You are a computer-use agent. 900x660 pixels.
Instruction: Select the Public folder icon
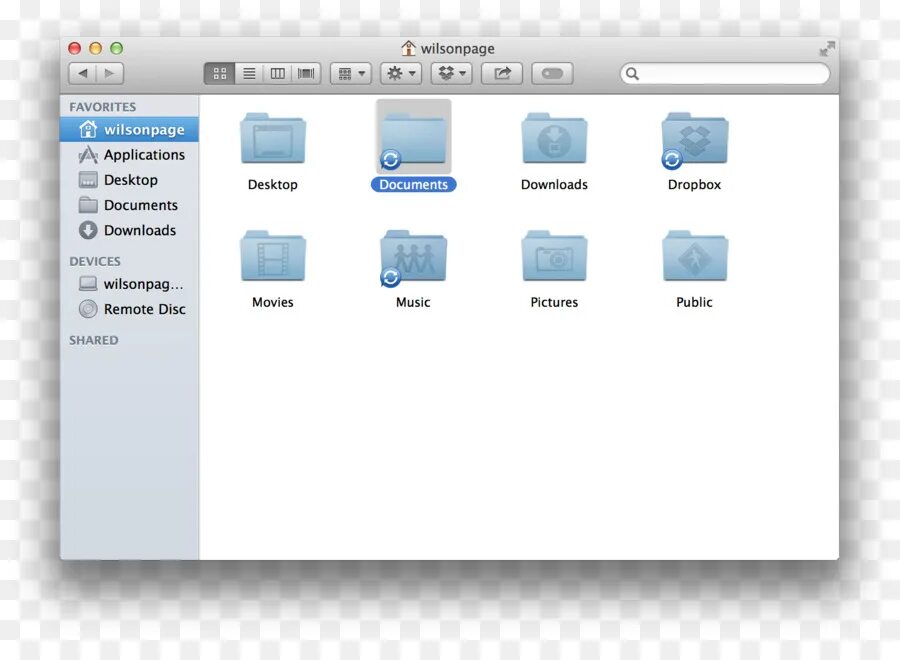tap(695, 256)
